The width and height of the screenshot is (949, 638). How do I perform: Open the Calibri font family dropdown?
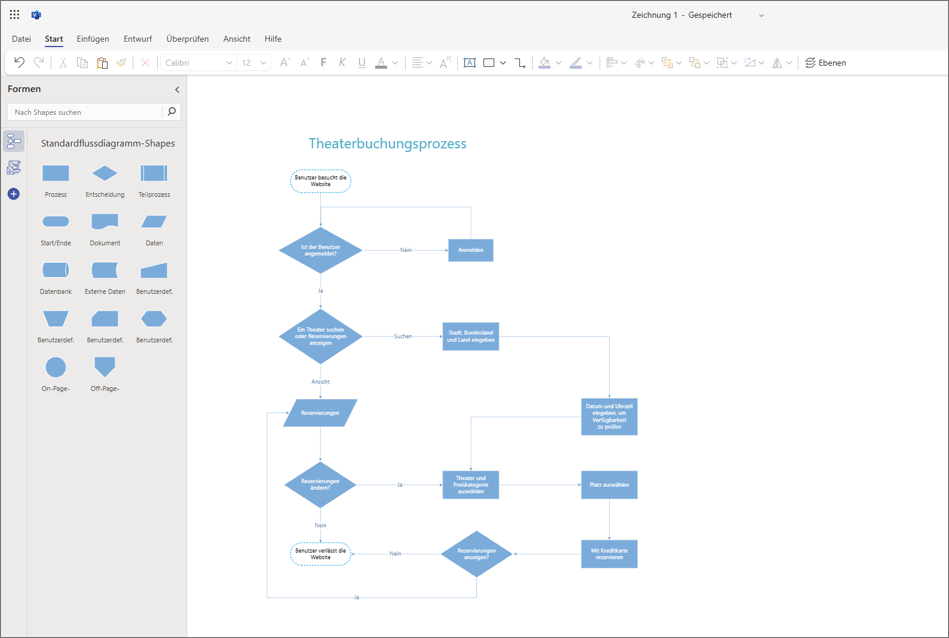click(229, 62)
